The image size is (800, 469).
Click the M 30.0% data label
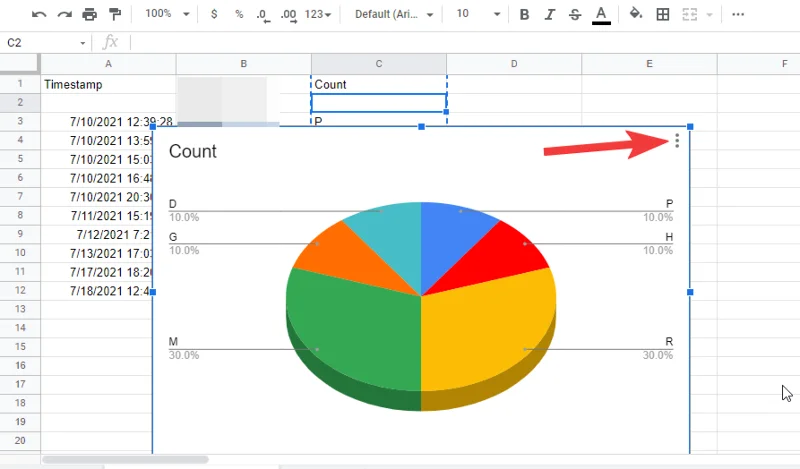pos(184,348)
